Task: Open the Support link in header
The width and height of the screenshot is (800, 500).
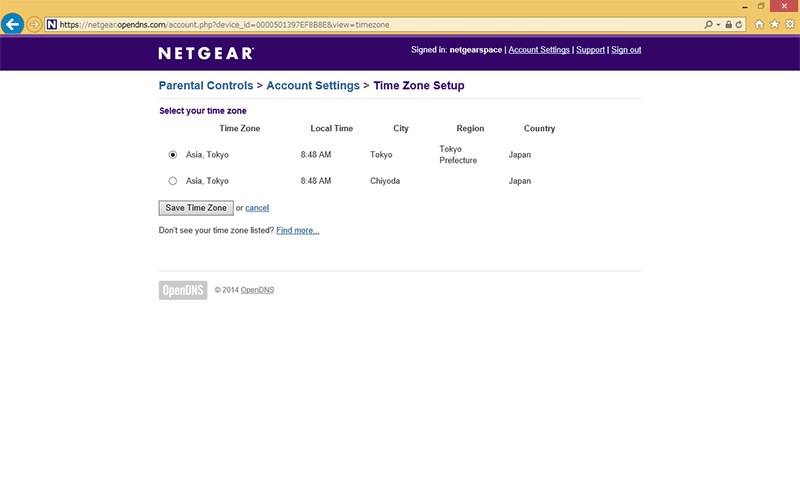Action: [x=590, y=50]
